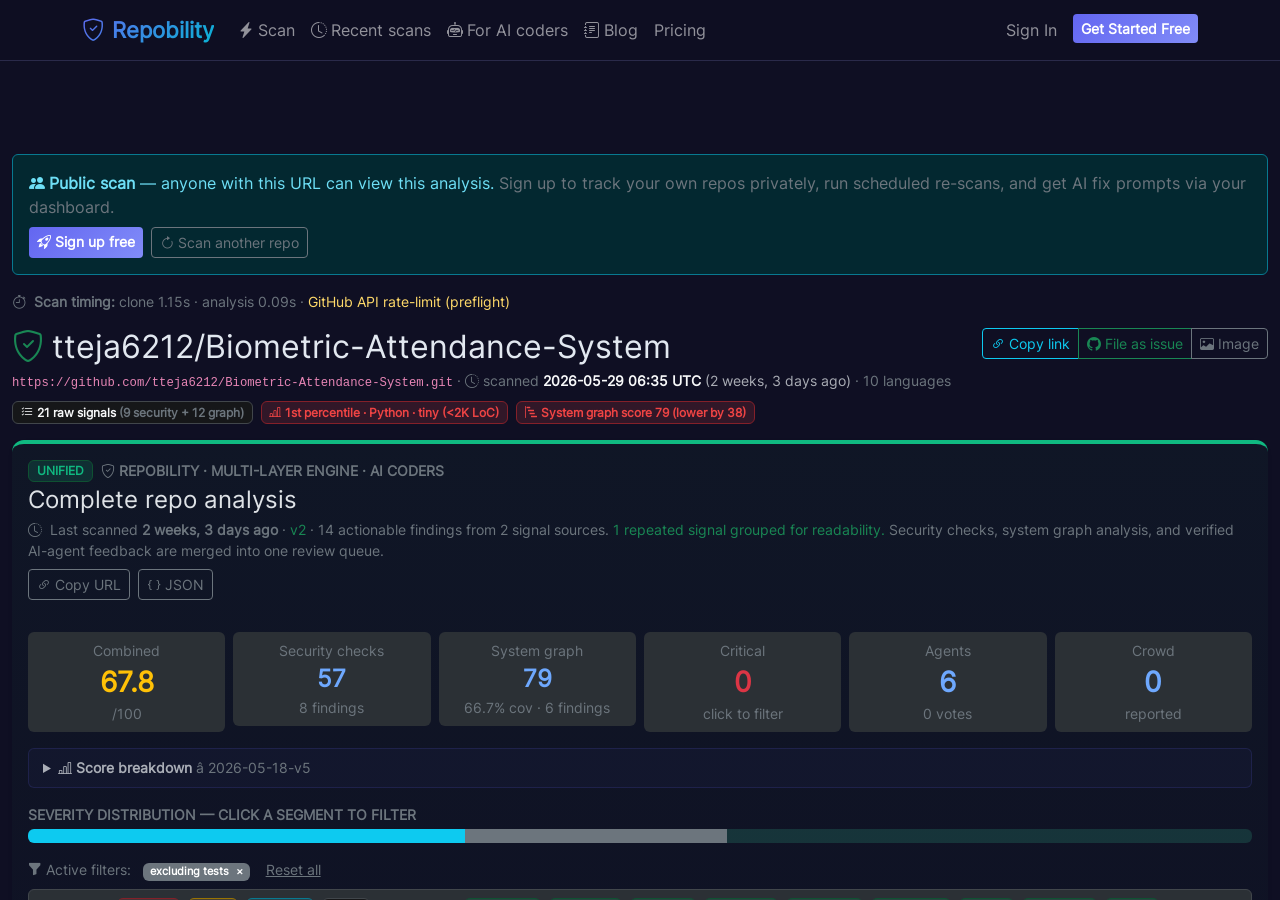Click the lightning bolt Scan icon
The image size is (1280, 900).
(x=246, y=30)
